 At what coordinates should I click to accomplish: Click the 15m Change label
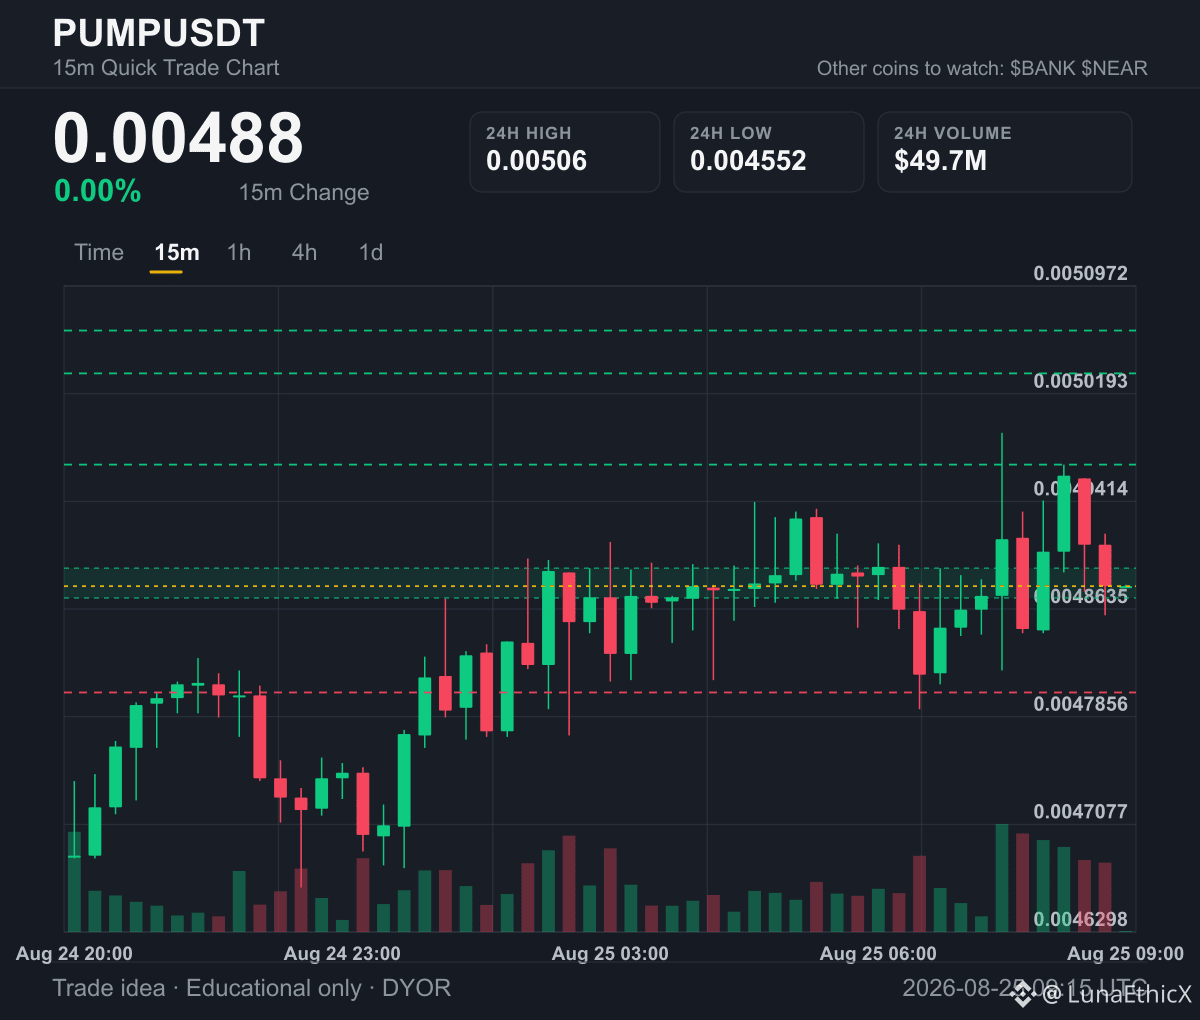coord(304,192)
